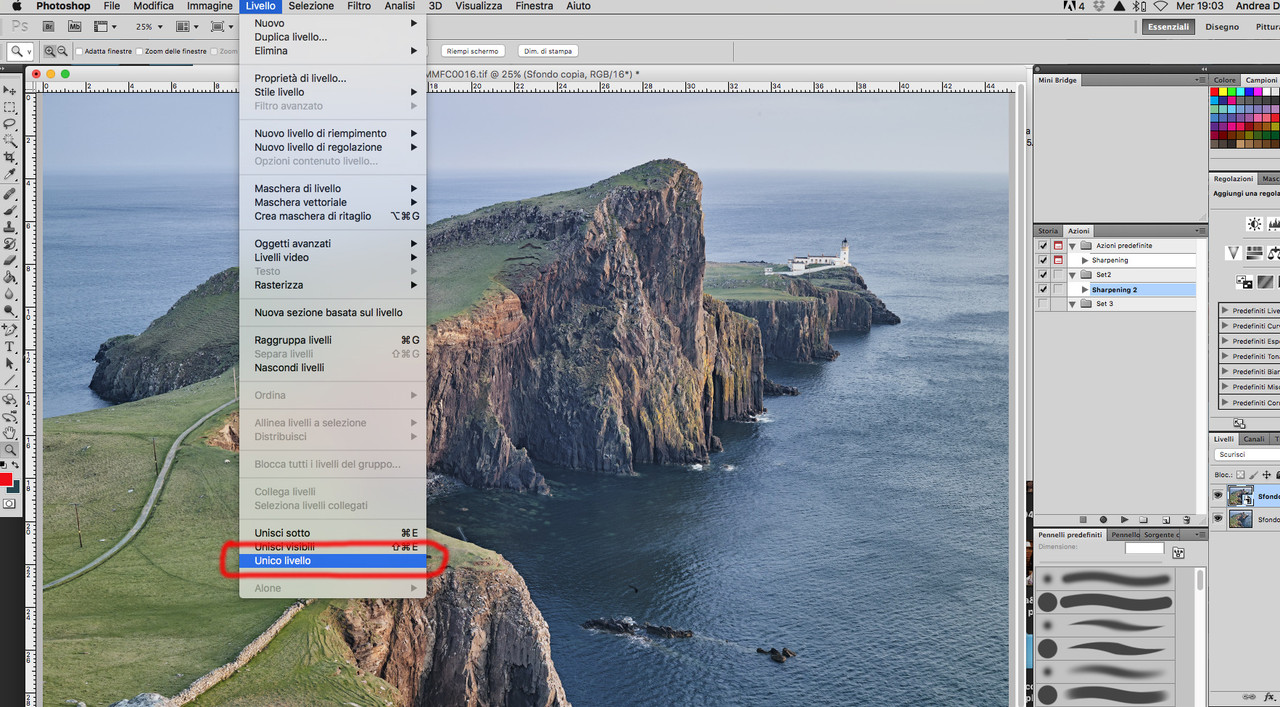Select the Zoom tool in the toolbox
This screenshot has height=707, width=1280.
10,450
